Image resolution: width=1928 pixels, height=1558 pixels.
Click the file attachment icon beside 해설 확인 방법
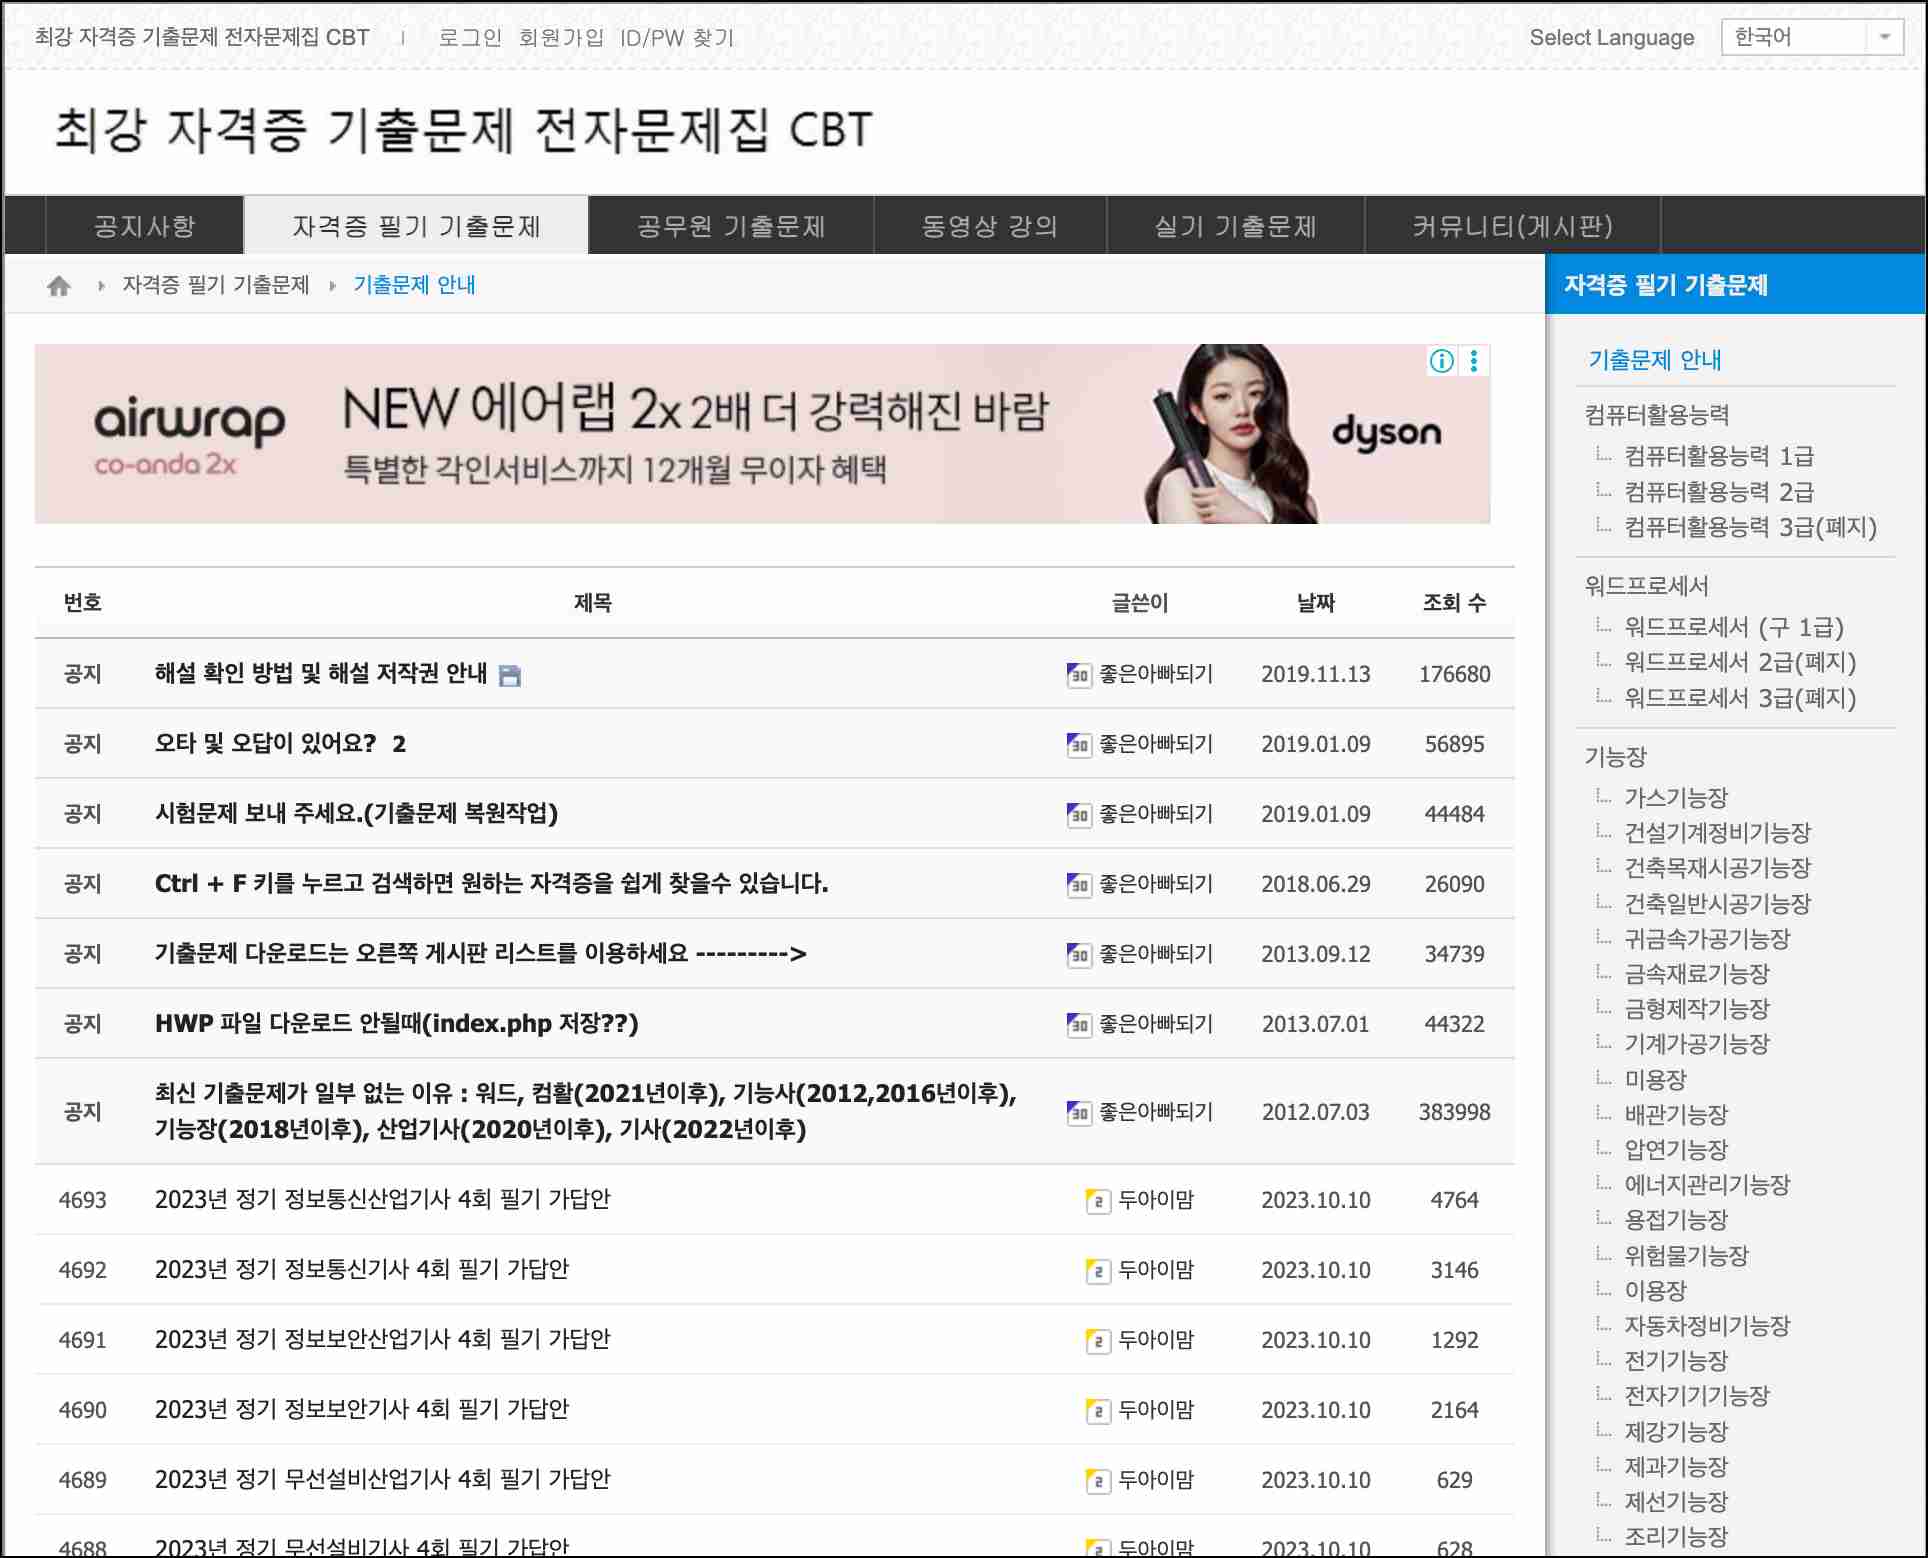click(x=510, y=676)
